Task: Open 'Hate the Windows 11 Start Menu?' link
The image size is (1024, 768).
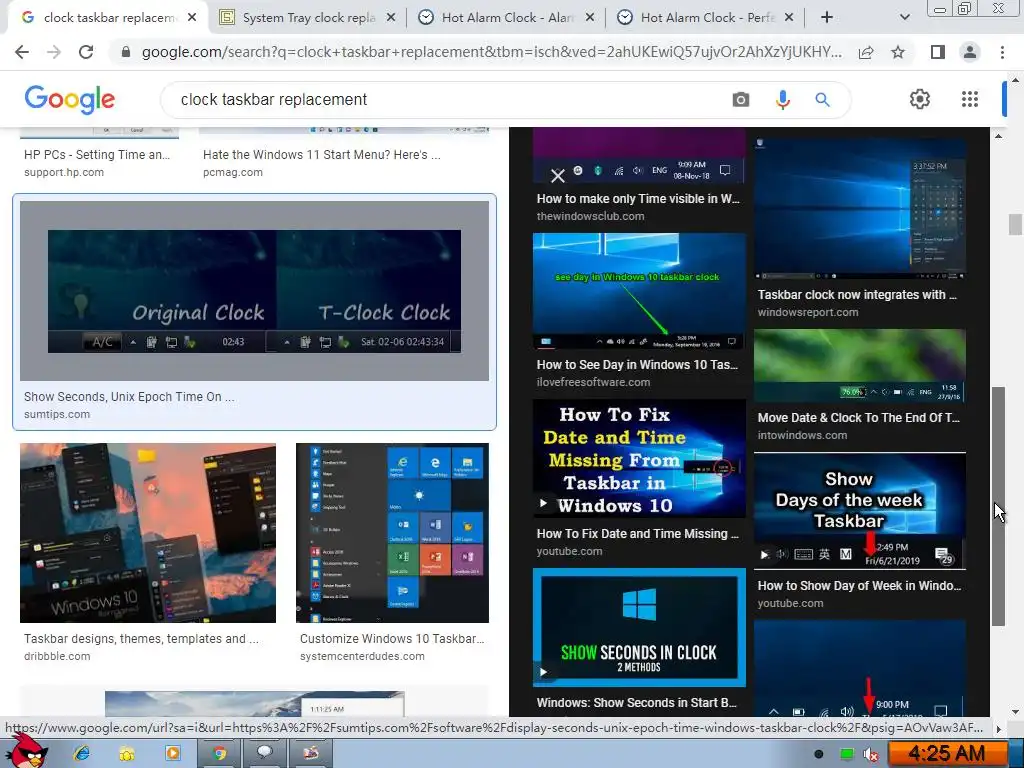Action: click(321, 155)
